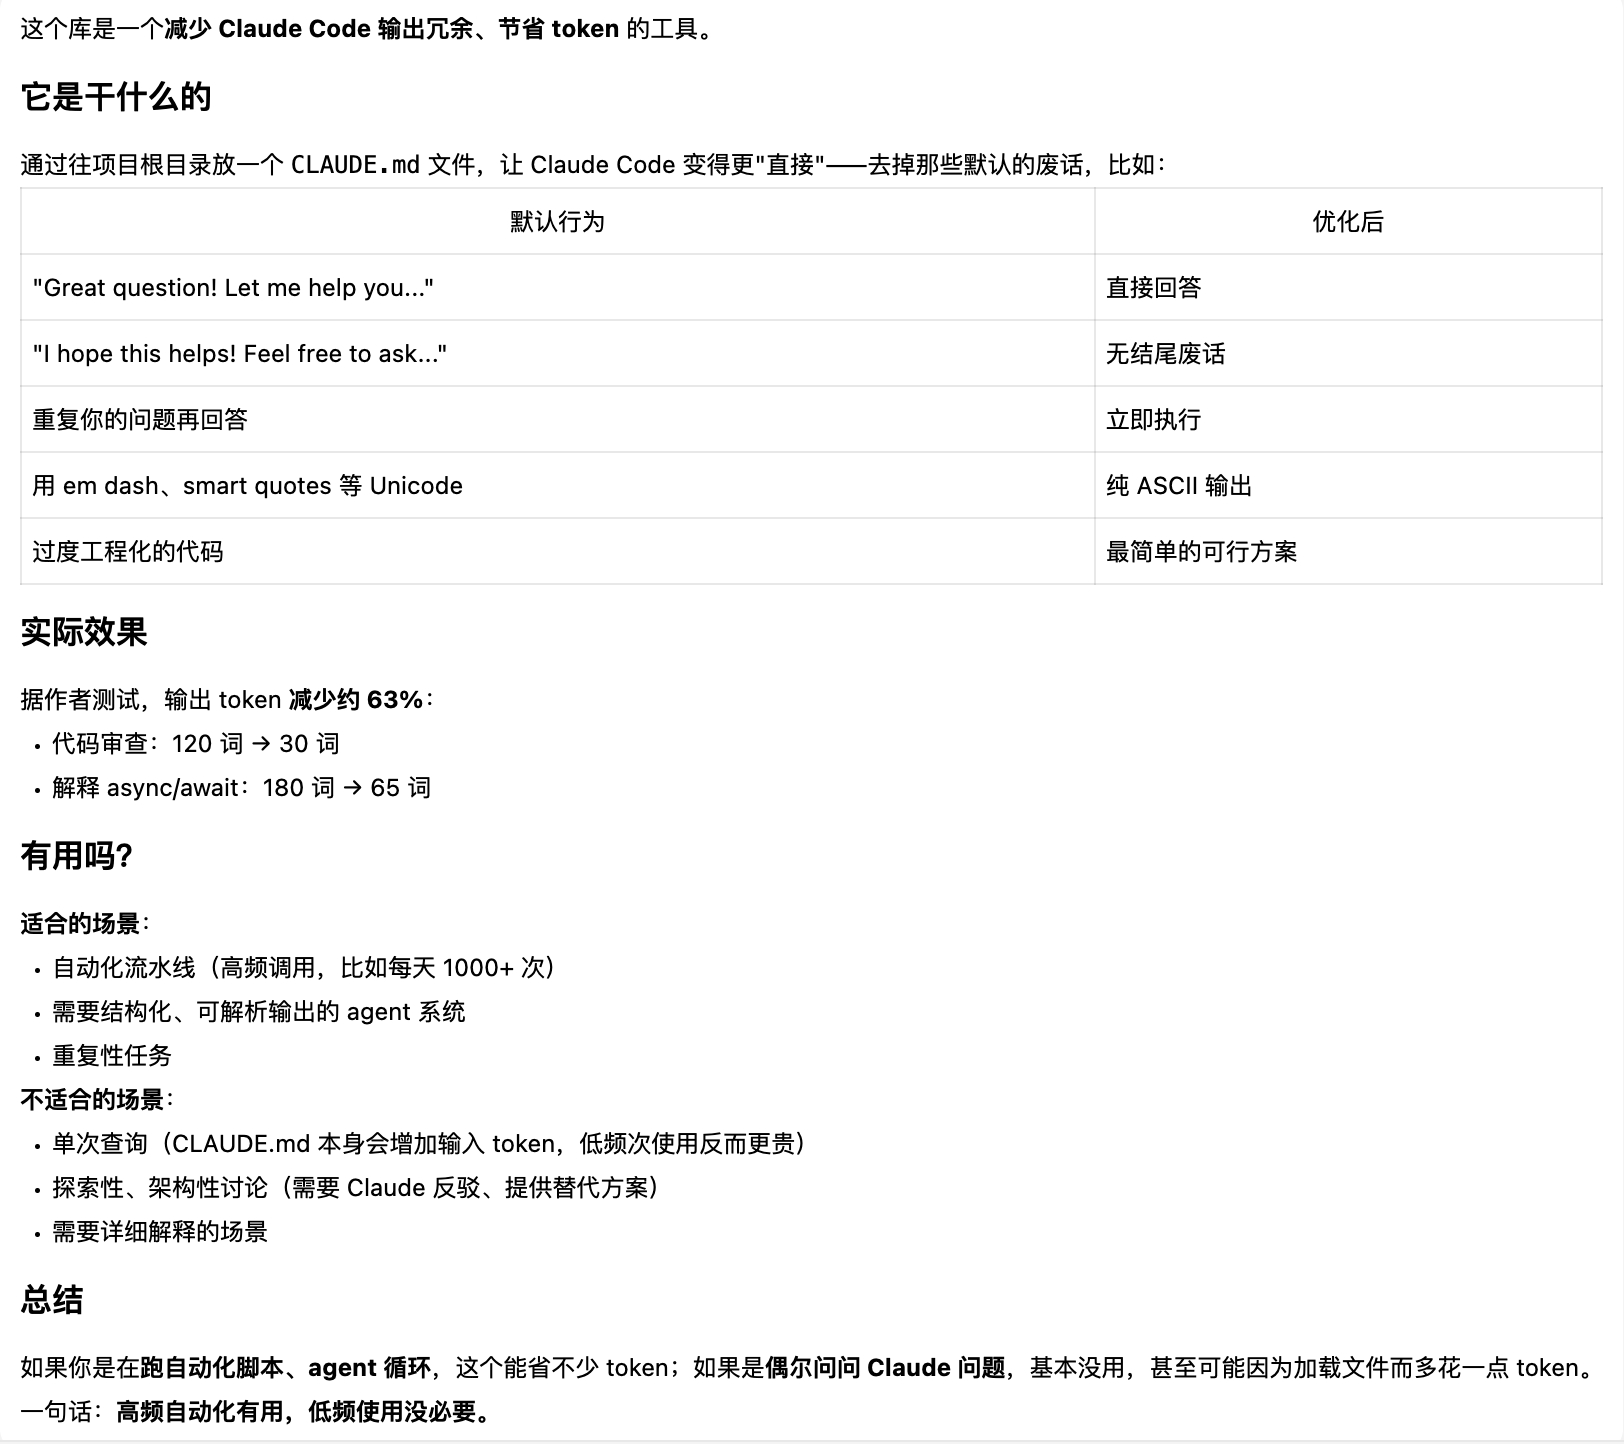This screenshot has height=1444, width=1624.
Task: Select the bullet "解释 async/await：180 词 → 65 词"
Action: click(x=242, y=788)
